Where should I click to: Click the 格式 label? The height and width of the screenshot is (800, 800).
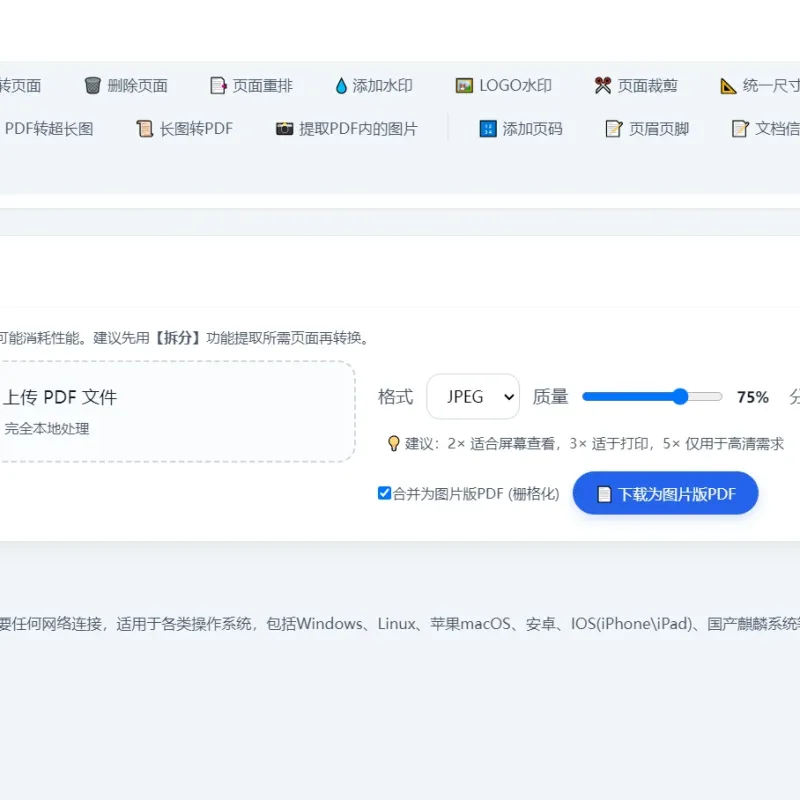pyautogui.click(x=395, y=397)
